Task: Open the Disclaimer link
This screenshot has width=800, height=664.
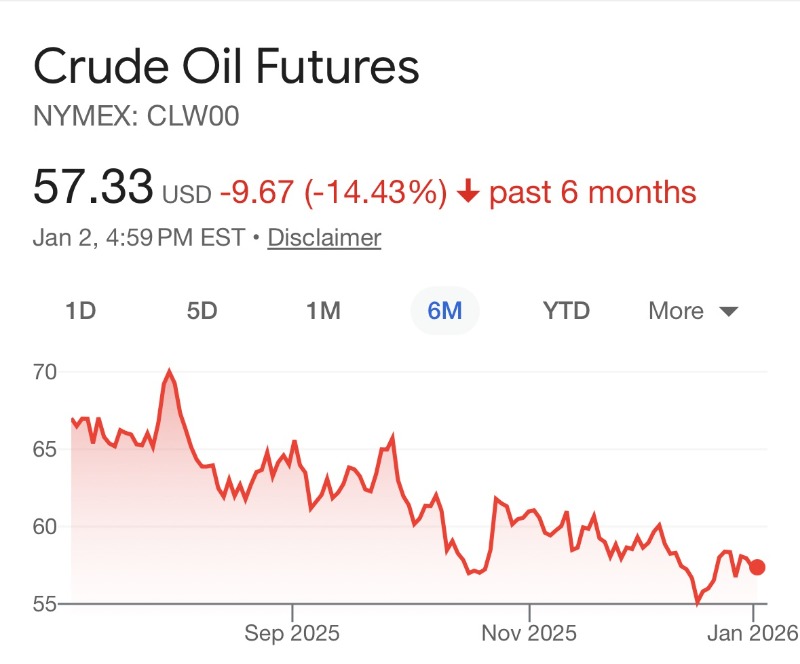Action: click(x=324, y=238)
